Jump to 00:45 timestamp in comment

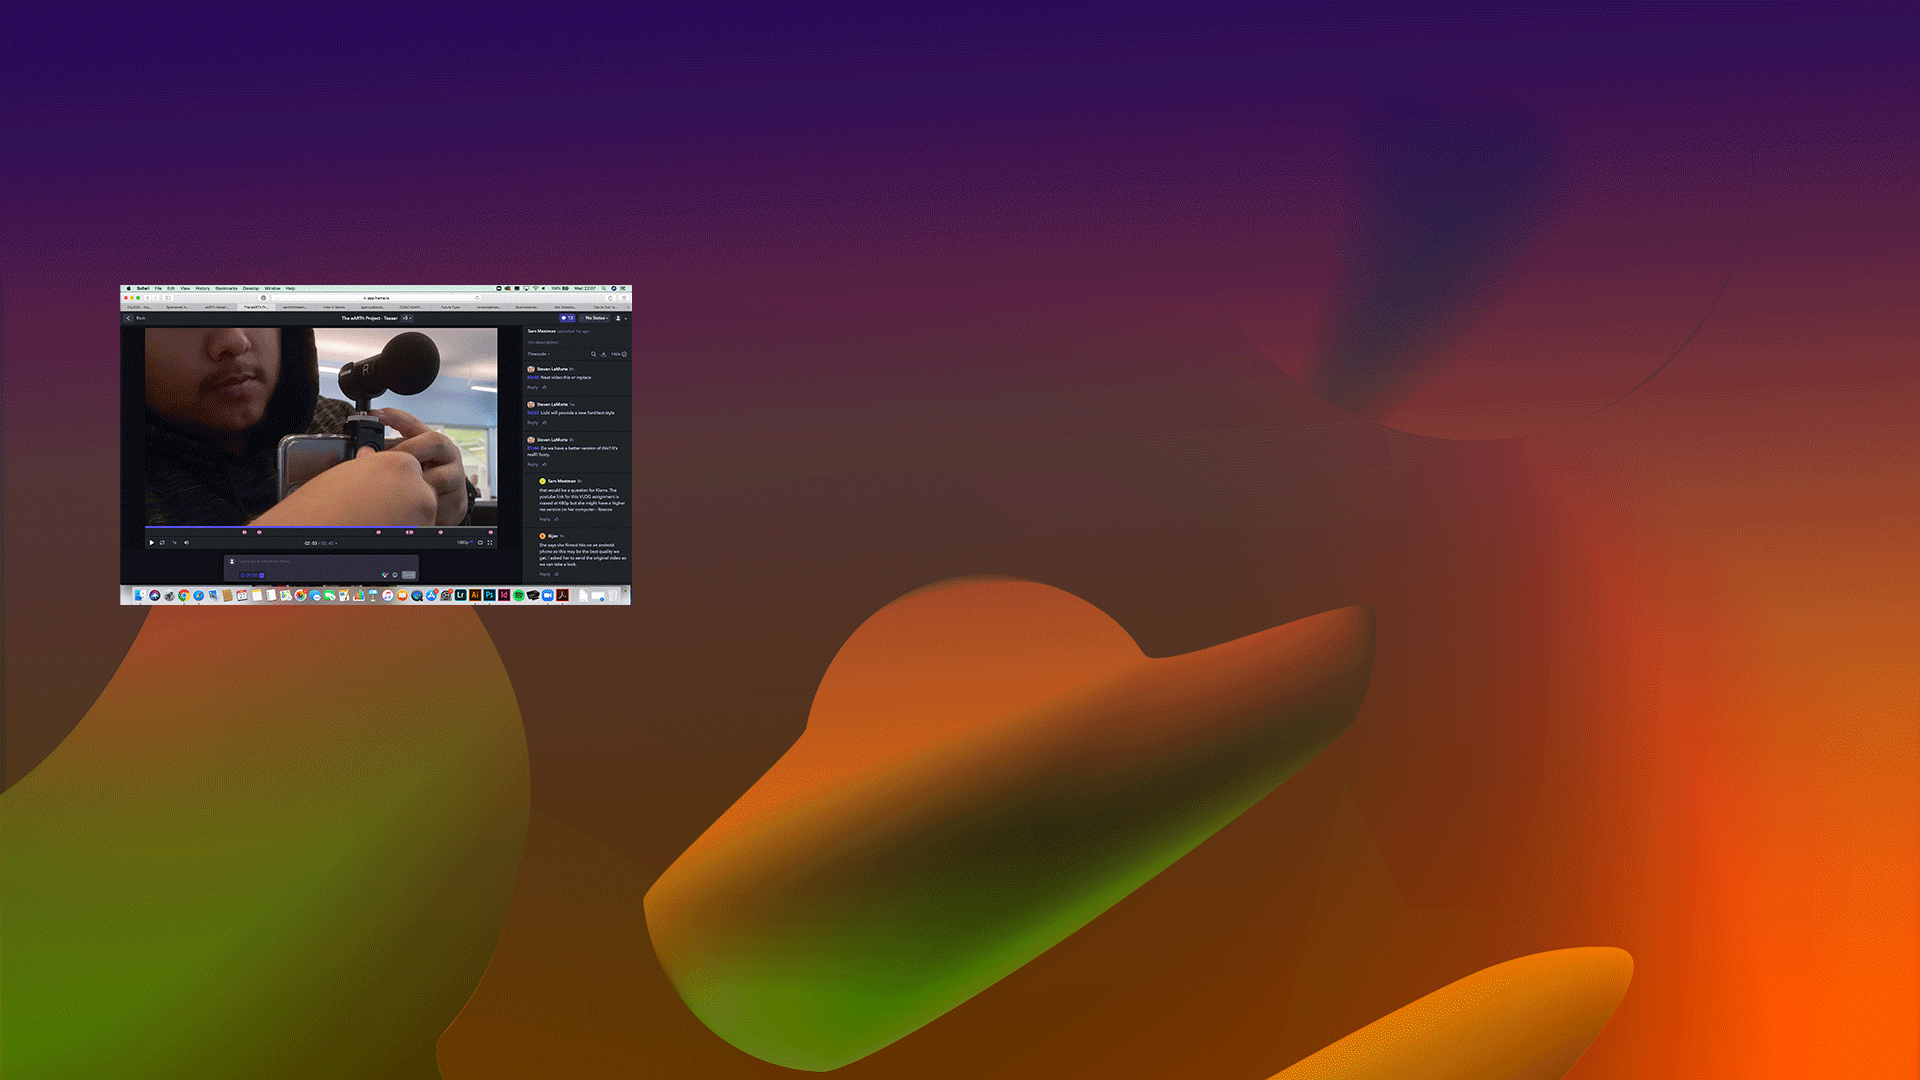(533, 377)
